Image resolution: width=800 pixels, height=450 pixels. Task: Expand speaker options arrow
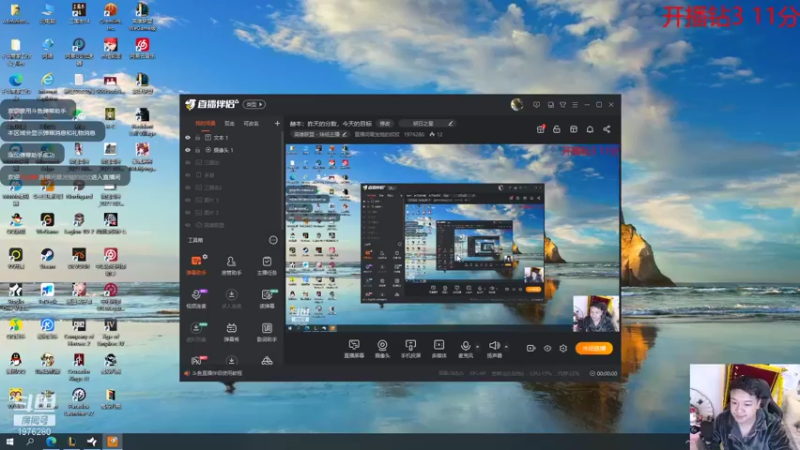point(506,346)
